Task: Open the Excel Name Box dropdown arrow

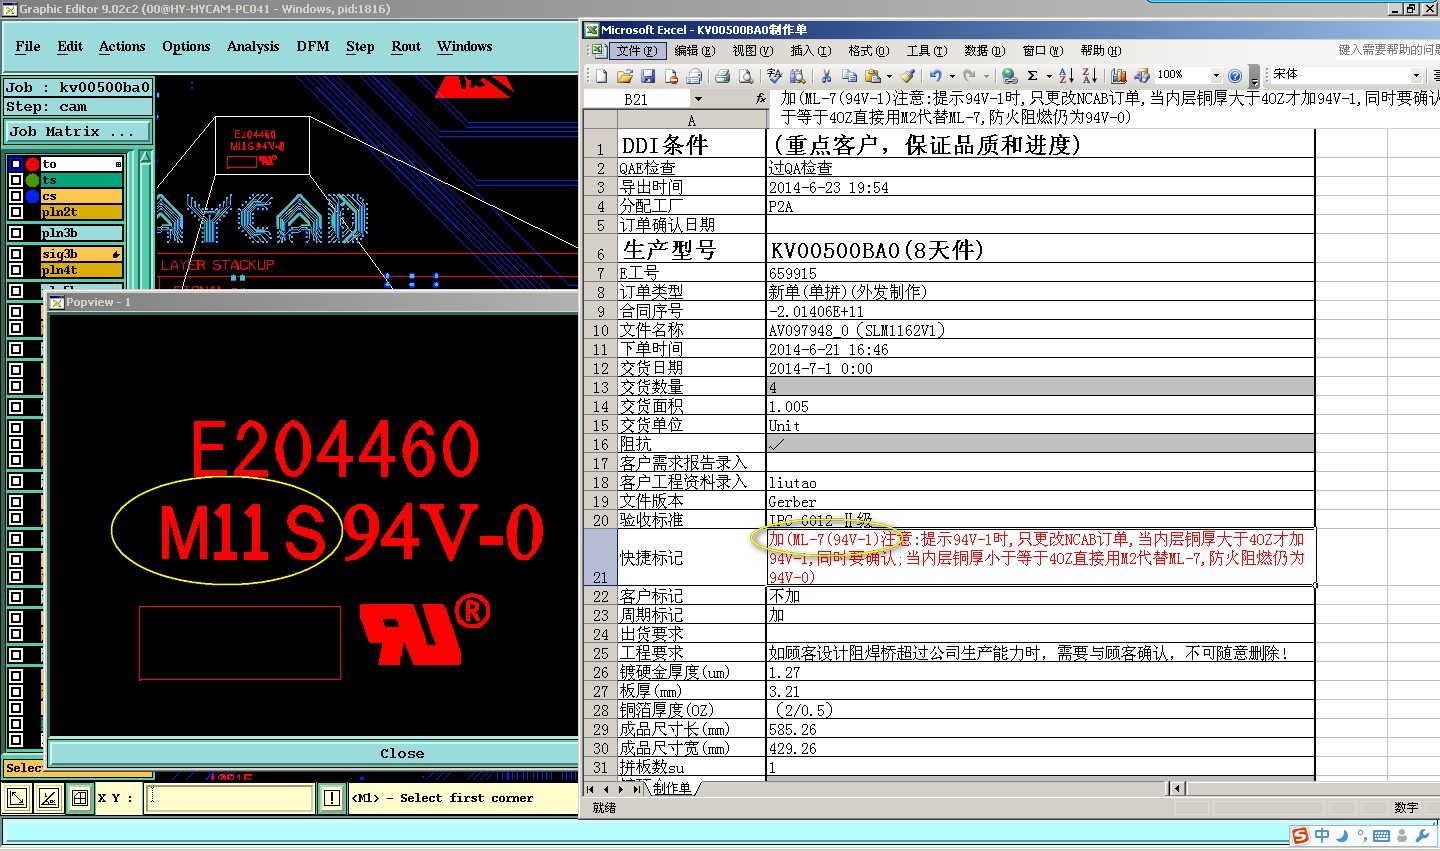Action: [x=698, y=99]
